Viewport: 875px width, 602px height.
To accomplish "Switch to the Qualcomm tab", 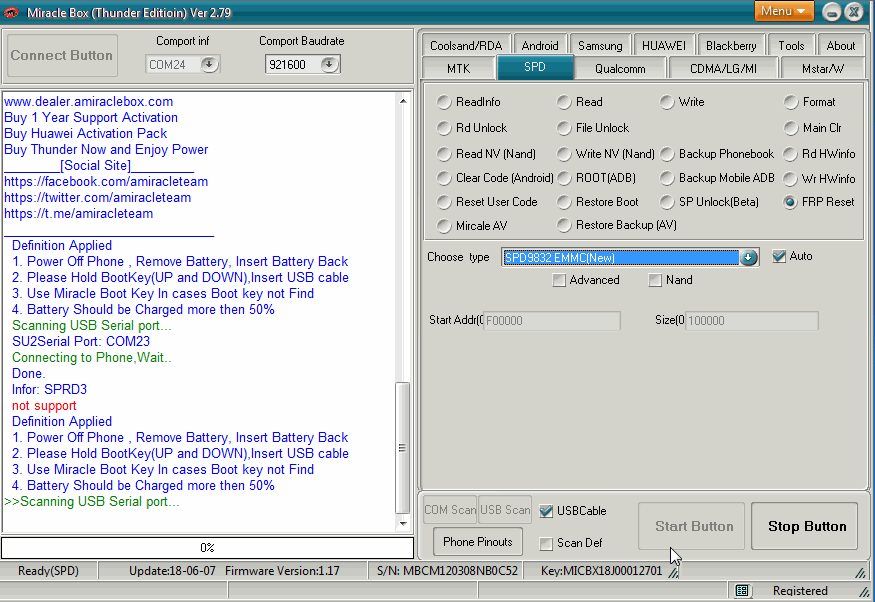I will click(620, 69).
